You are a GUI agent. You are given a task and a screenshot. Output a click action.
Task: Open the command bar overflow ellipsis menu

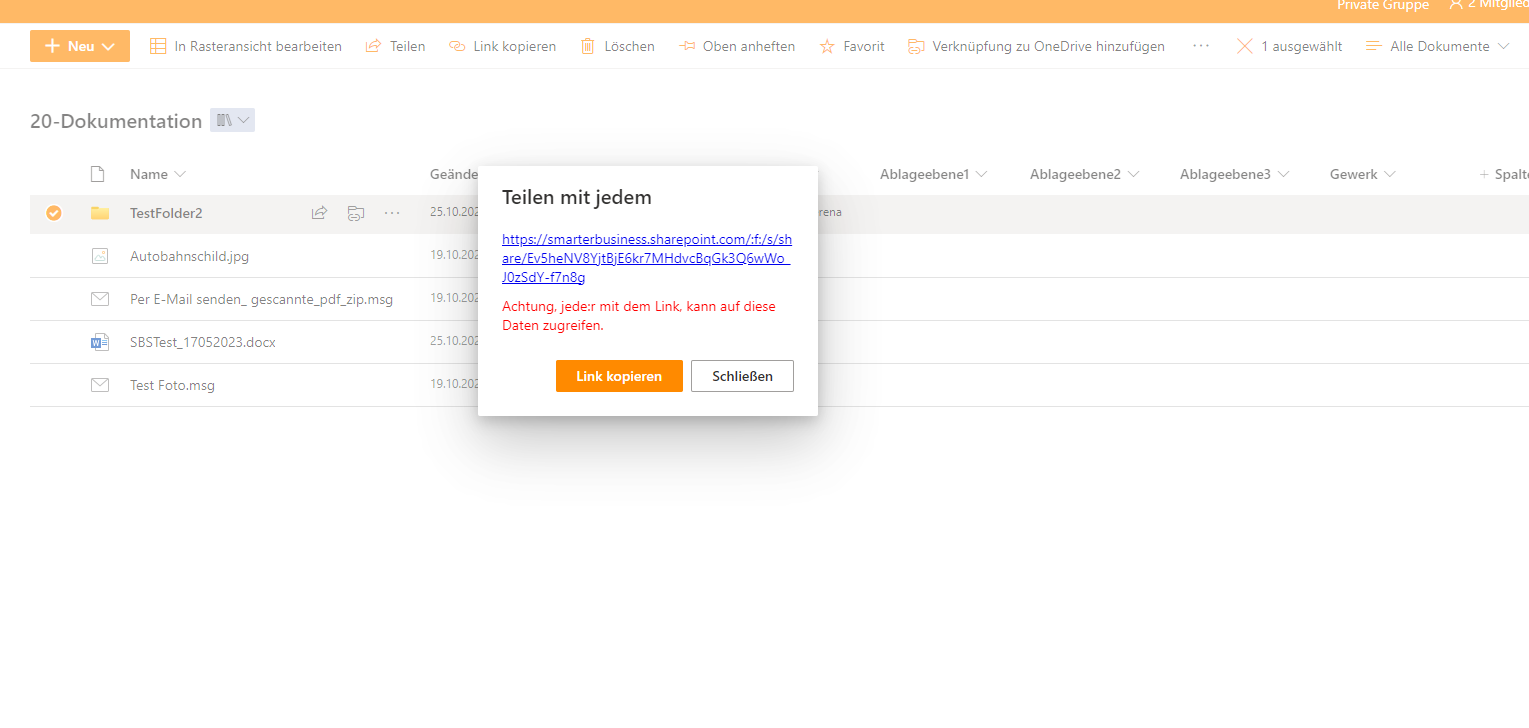[1200, 45]
